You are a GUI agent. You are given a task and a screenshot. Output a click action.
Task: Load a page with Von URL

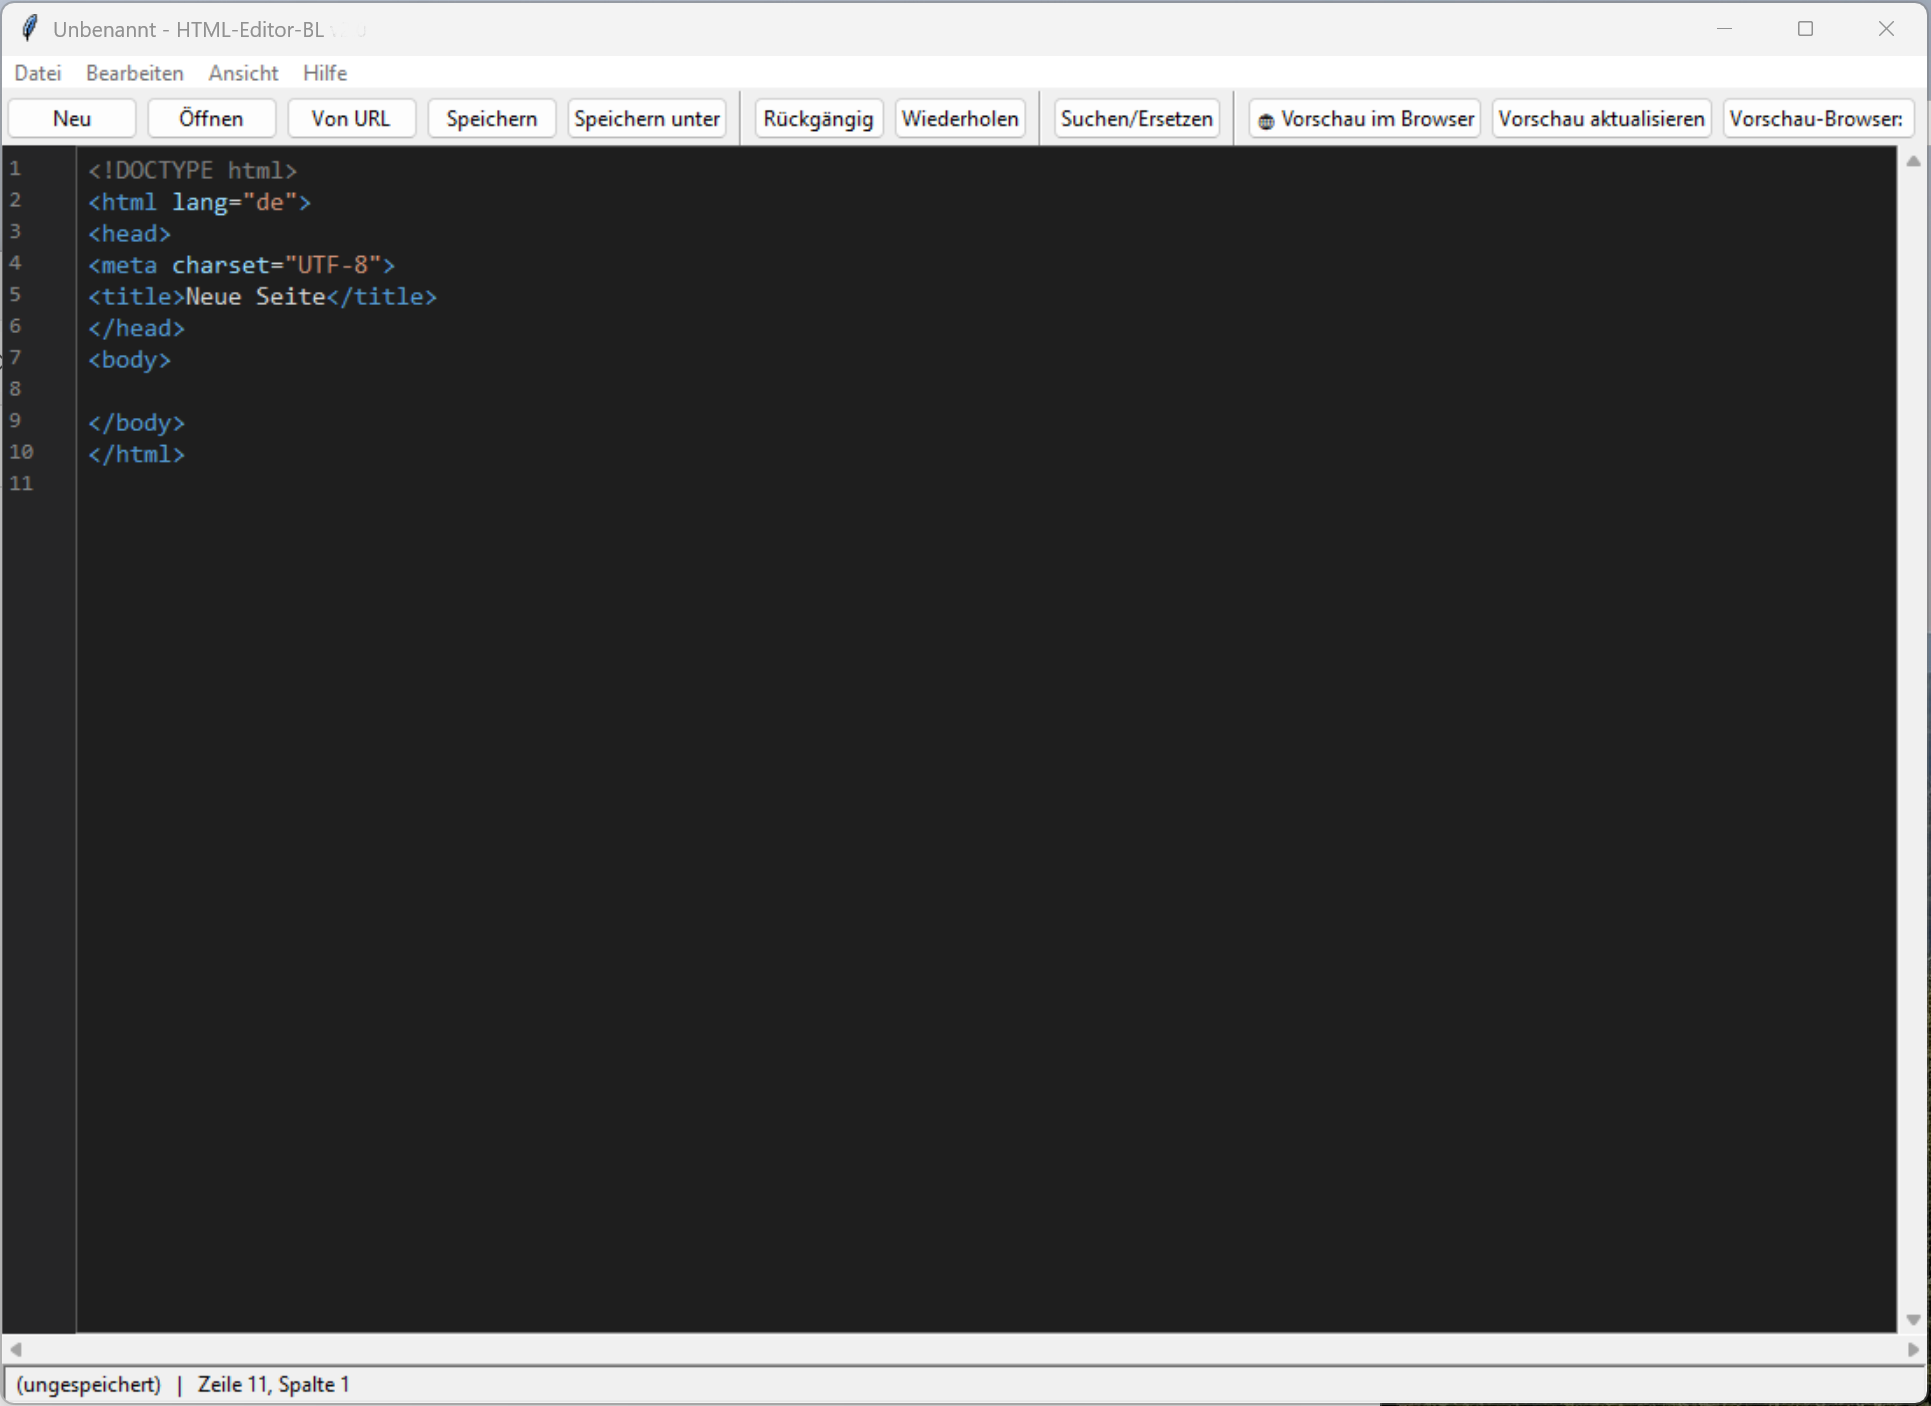coord(351,118)
